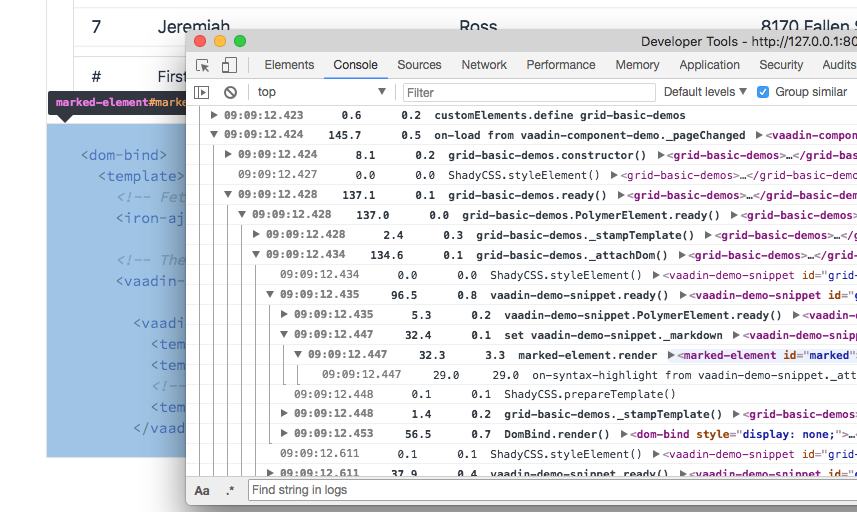This screenshot has width=857, height=512.
Task: Toggle match case Aa button
Action: coord(202,491)
